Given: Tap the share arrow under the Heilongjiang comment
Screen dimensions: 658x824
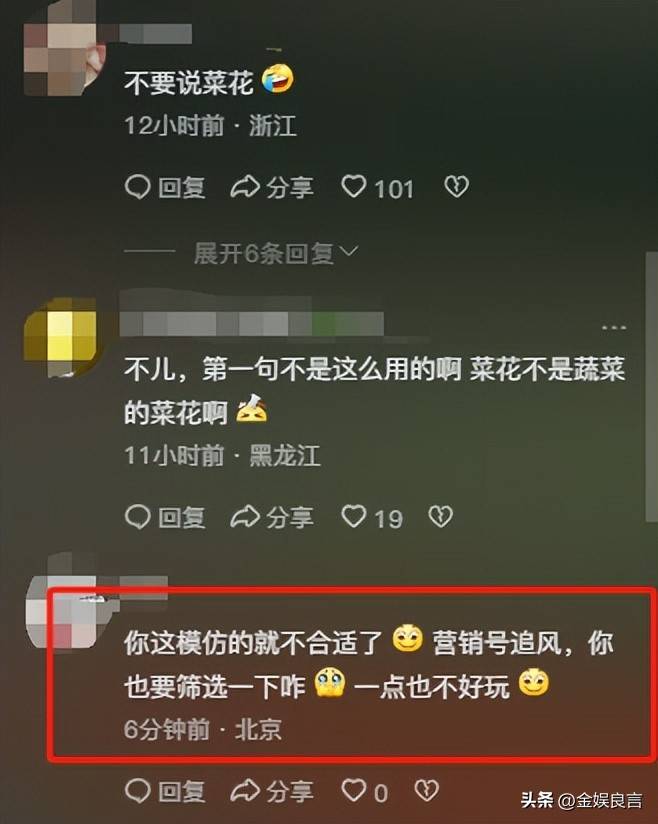Looking at the screenshot, I should pos(245,517).
